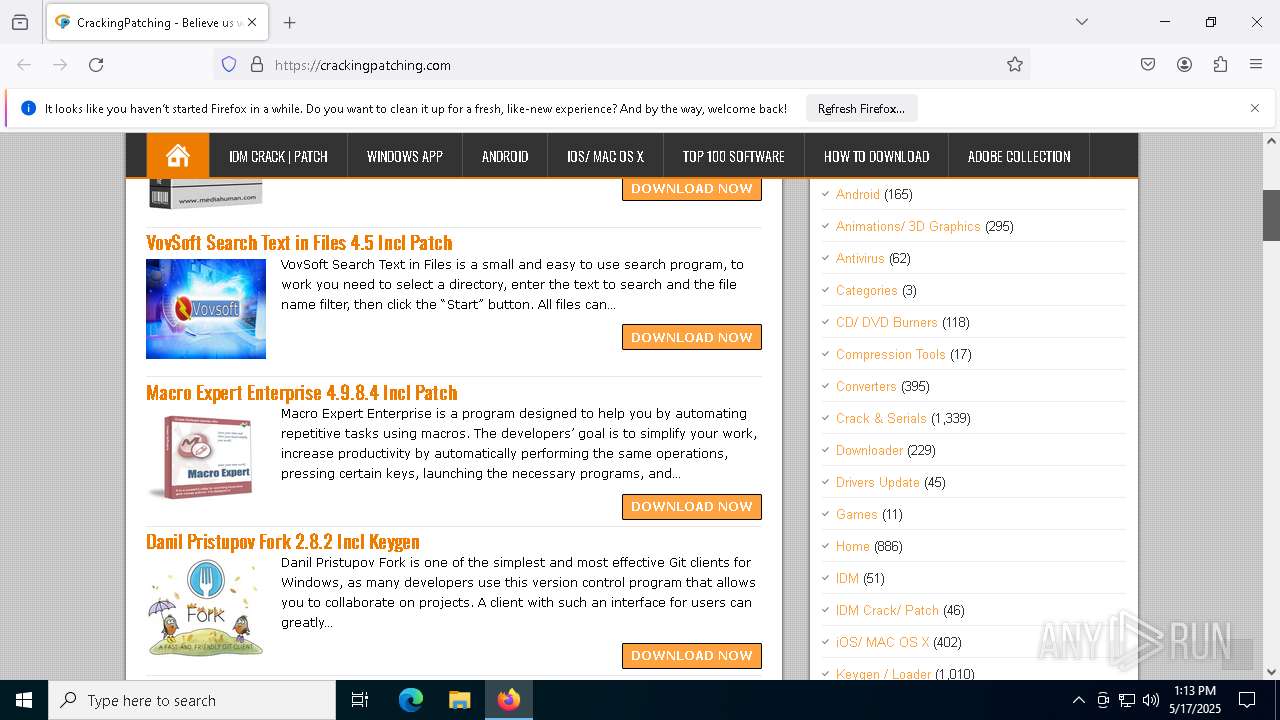Click DOWNLOAD NOW under Danil Pristupov Fork

tap(692, 655)
